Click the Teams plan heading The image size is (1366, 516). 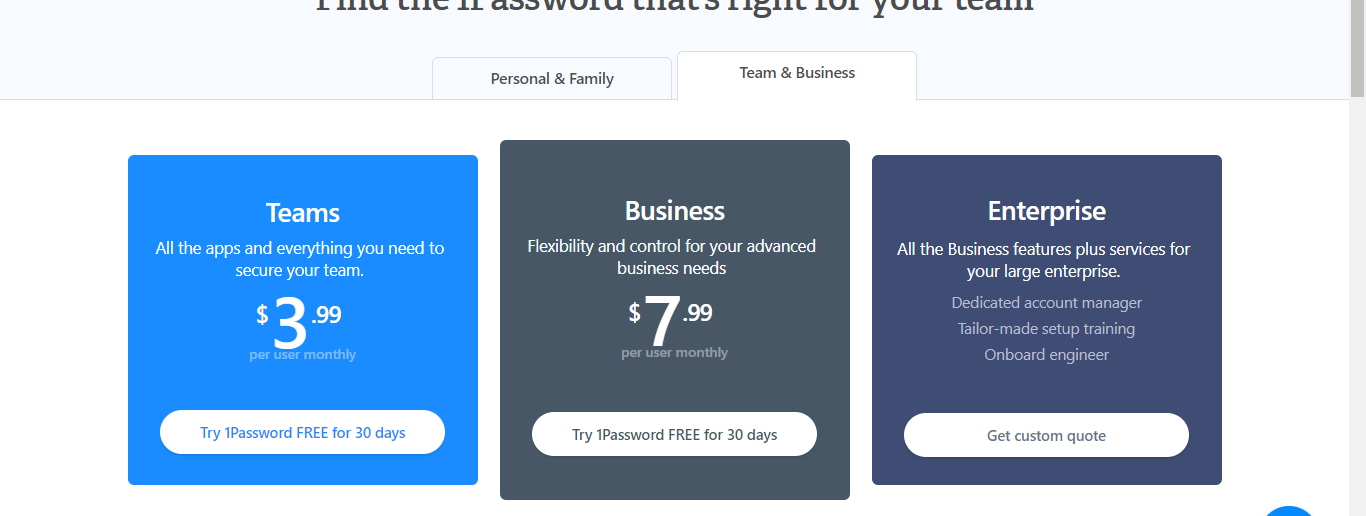(302, 213)
